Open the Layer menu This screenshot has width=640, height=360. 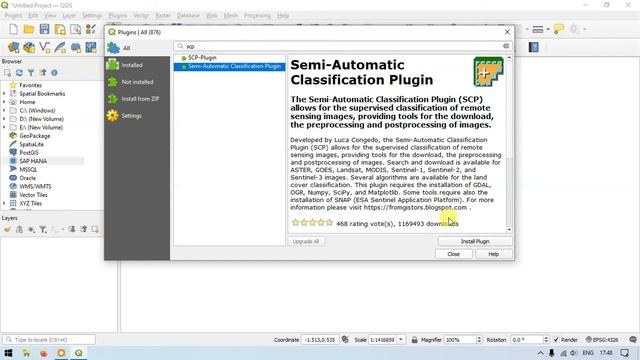(x=69, y=16)
